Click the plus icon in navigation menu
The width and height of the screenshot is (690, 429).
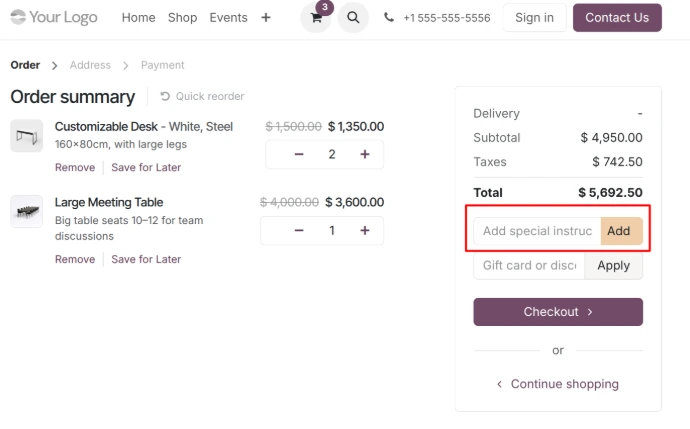pyautogui.click(x=265, y=17)
